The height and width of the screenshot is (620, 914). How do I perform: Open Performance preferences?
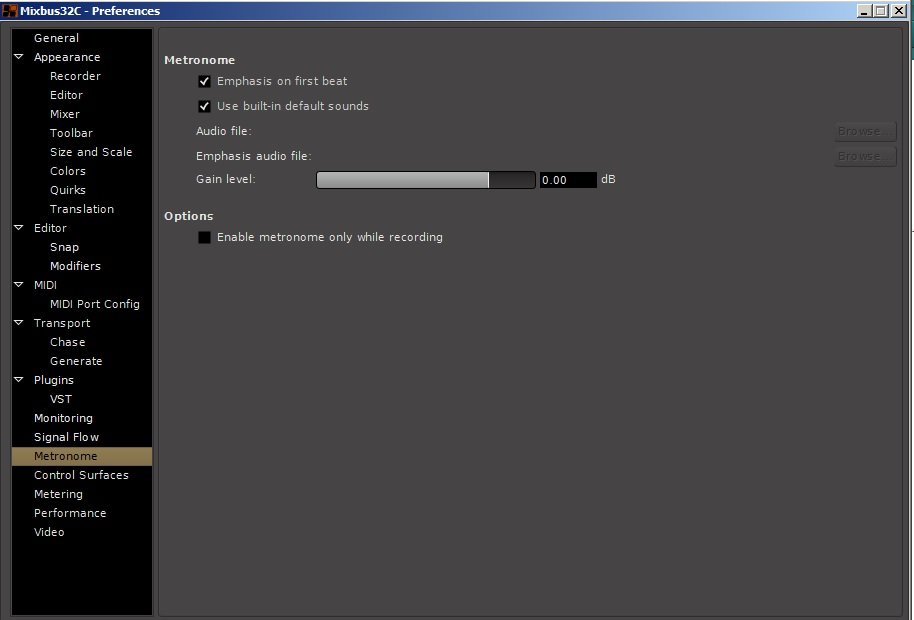pyautogui.click(x=70, y=513)
